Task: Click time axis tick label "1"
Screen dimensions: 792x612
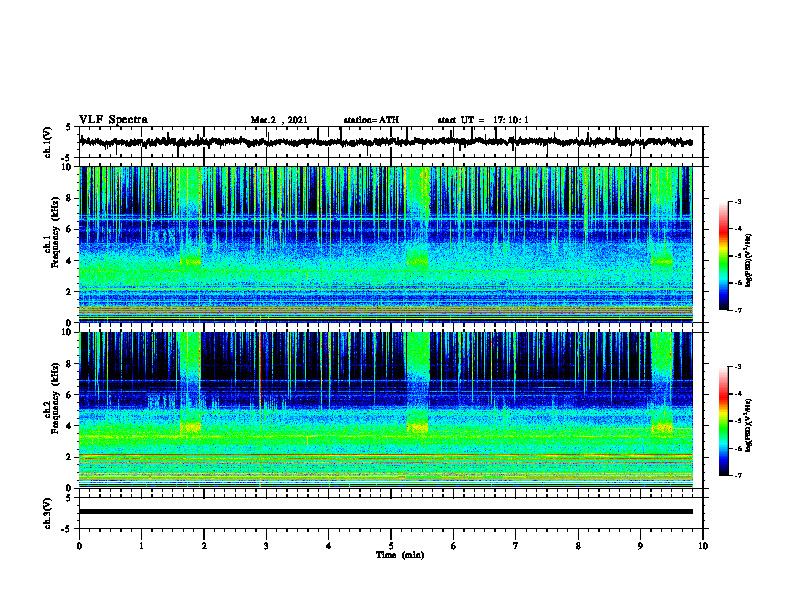Action: click(141, 546)
